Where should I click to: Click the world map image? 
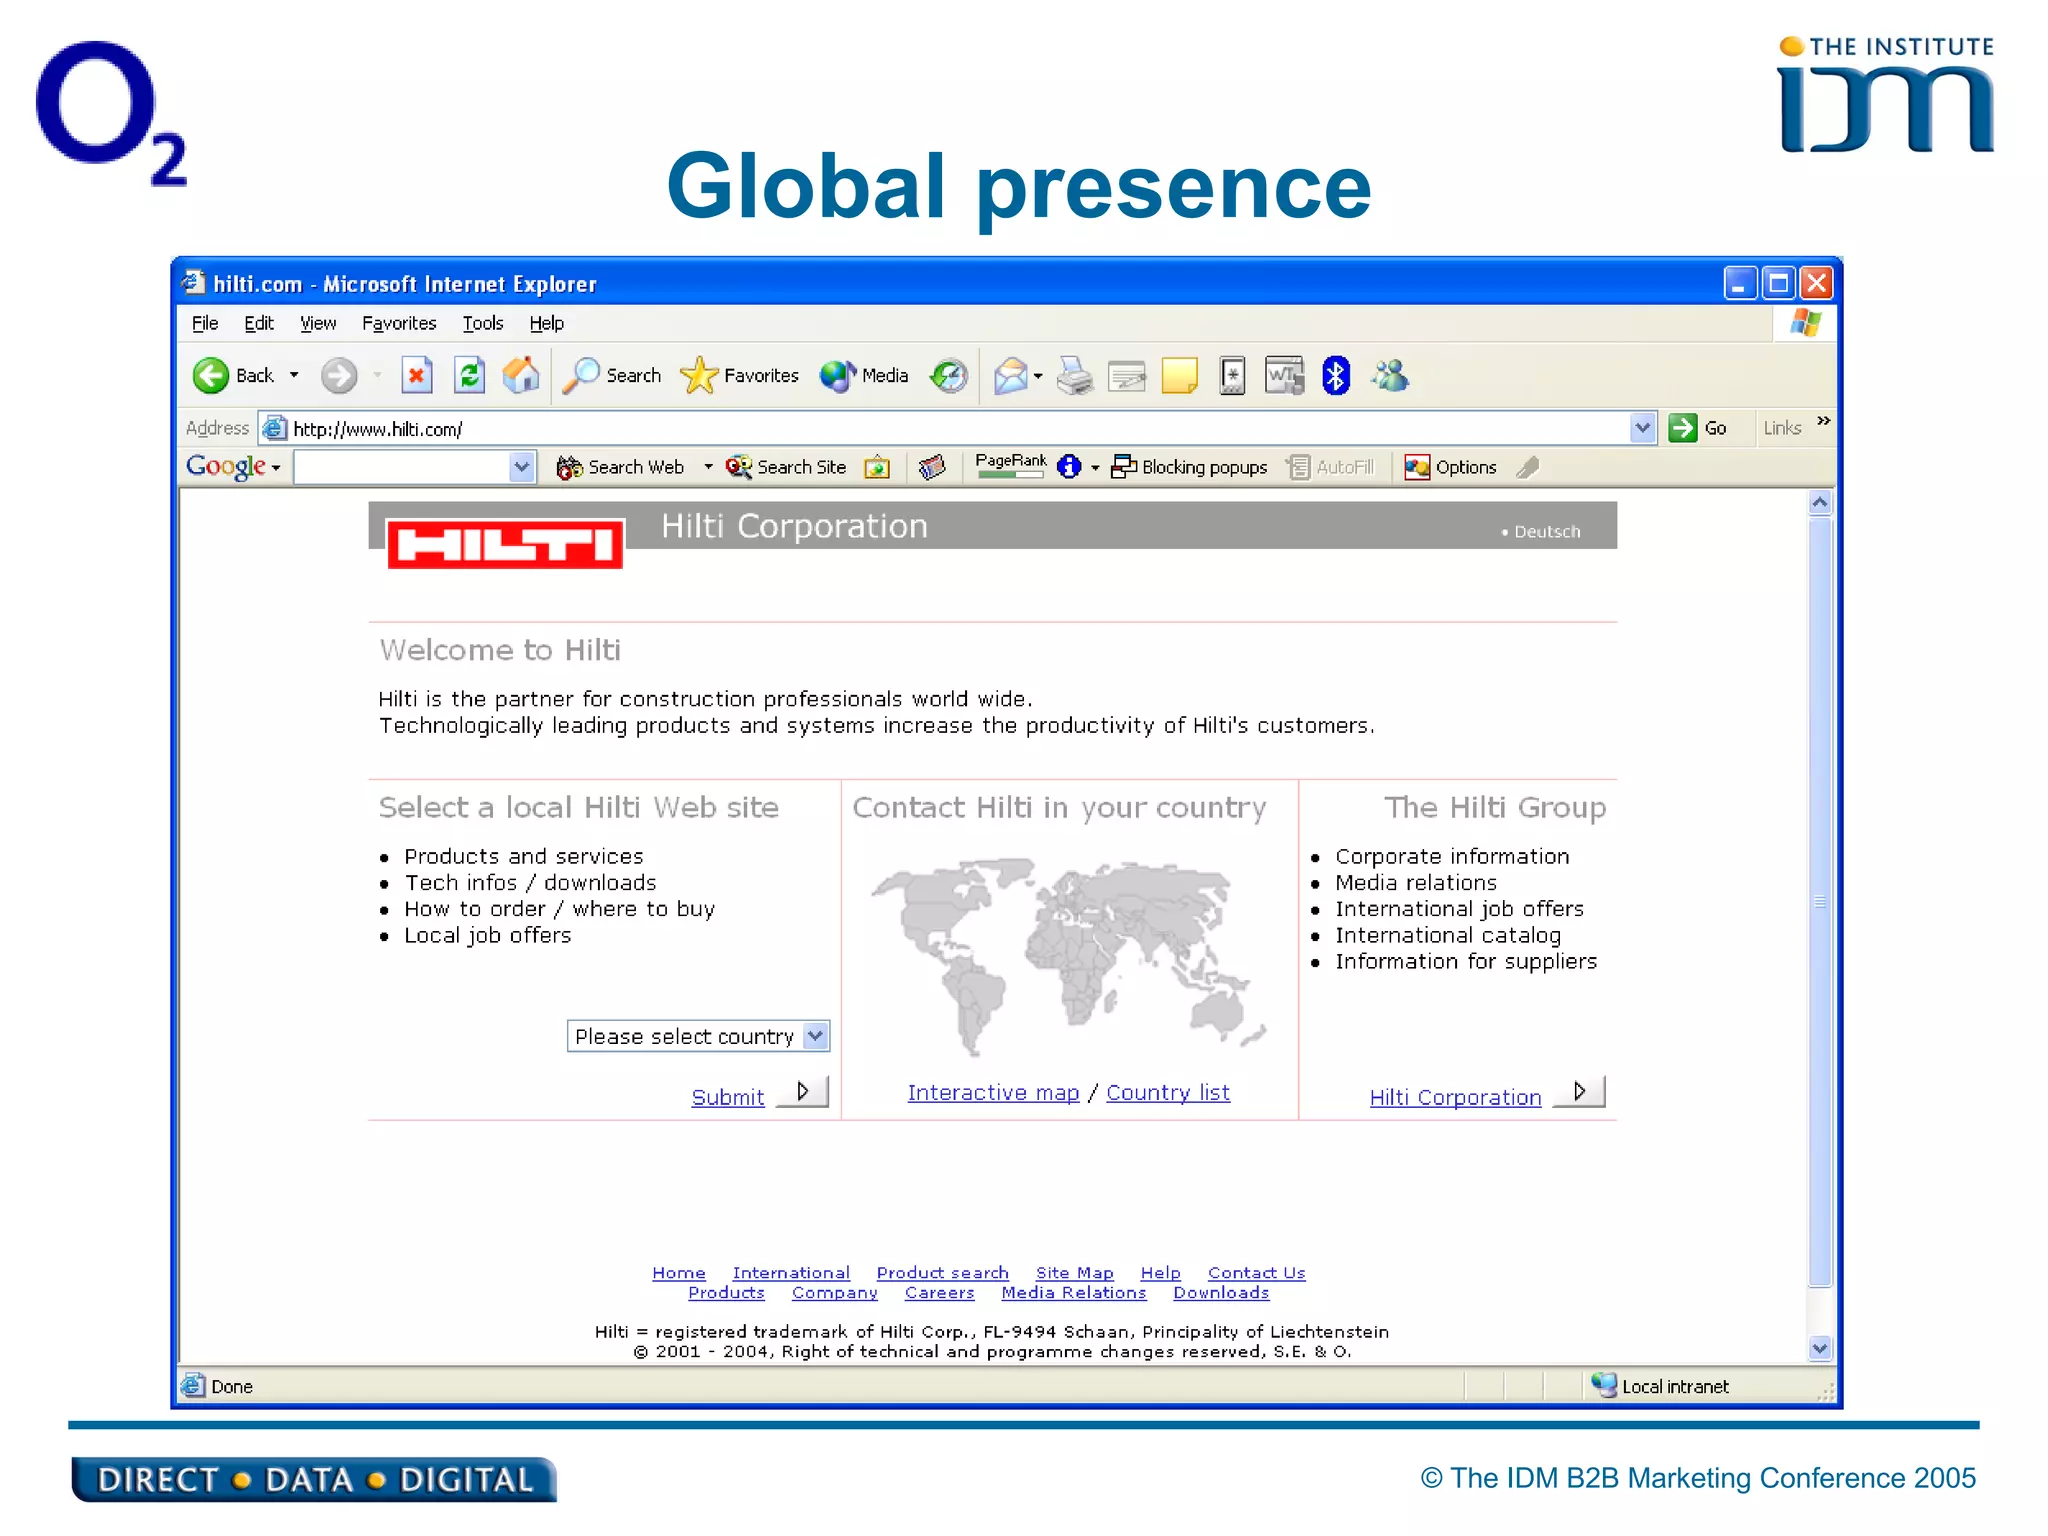coord(1068,956)
